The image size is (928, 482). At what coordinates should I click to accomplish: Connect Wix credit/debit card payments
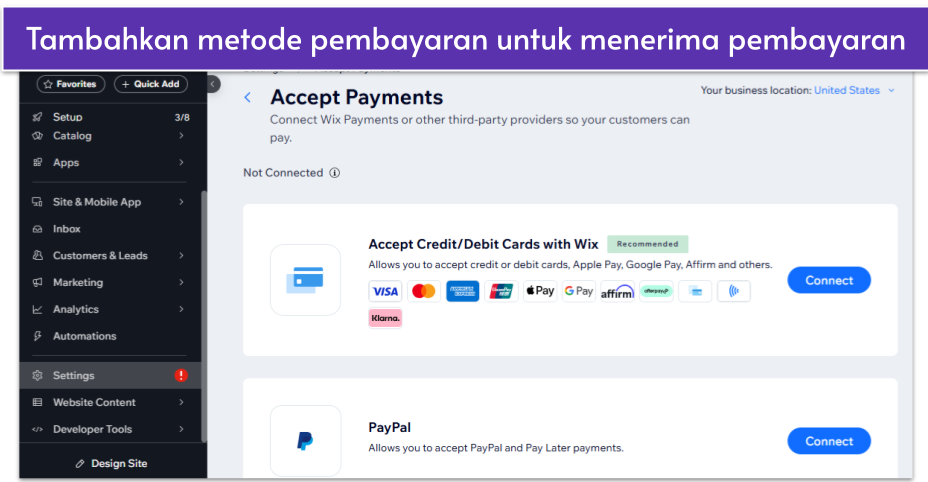[829, 280]
